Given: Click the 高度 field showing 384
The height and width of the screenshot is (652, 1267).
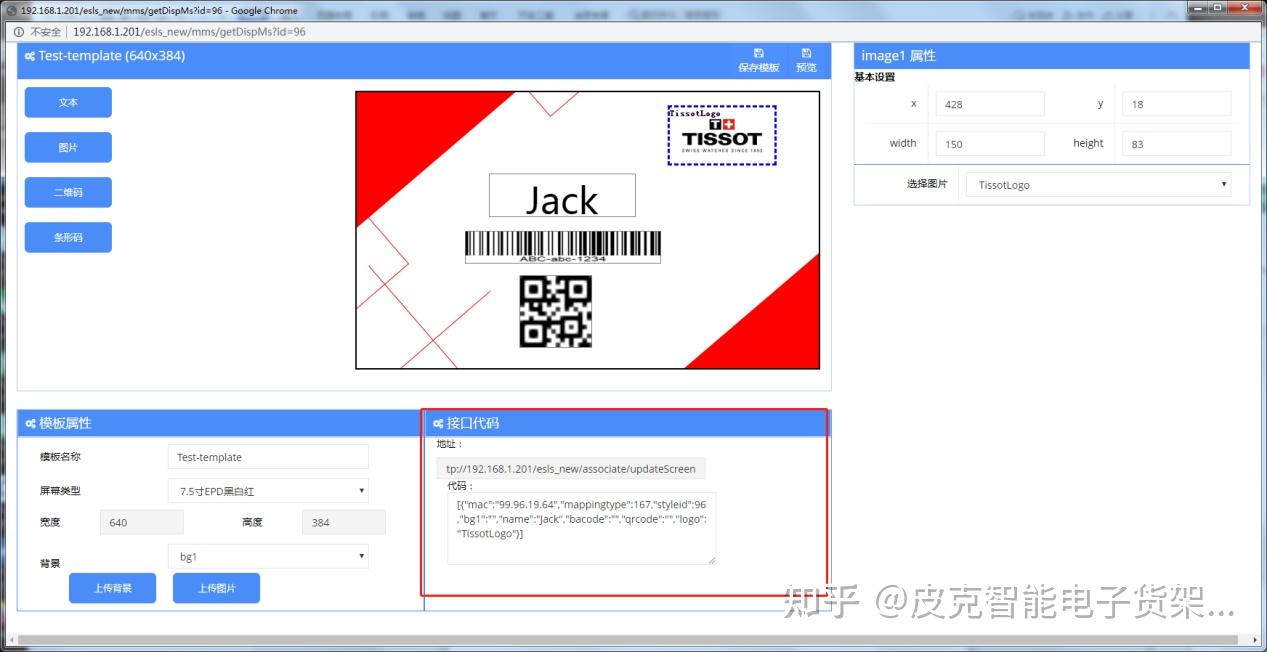Looking at the screenshot, I should 343,522.
